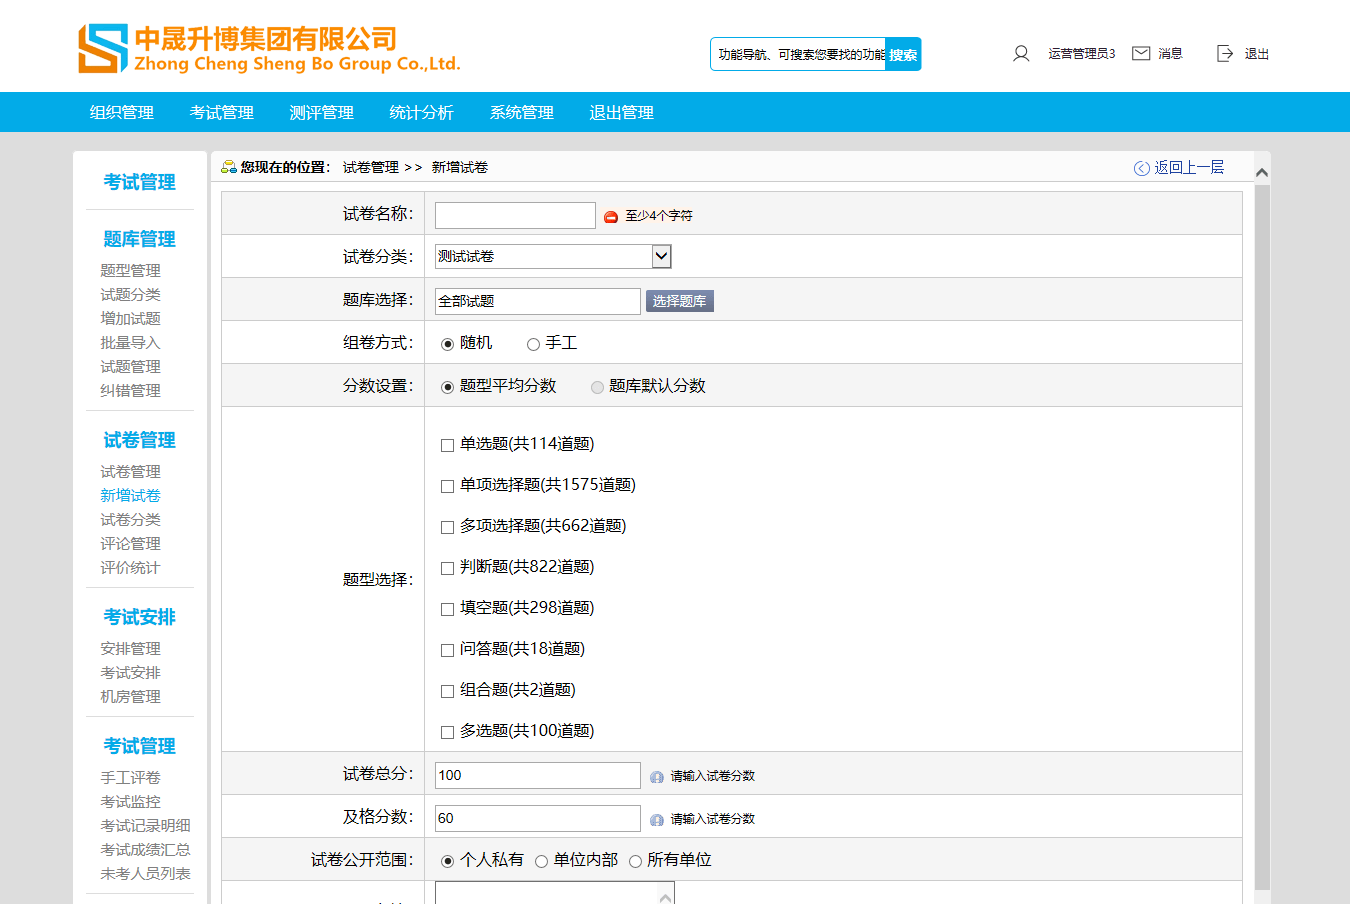Open the messages envelope icon
Screen dimensions: 1350x904
coord(1141,53)
